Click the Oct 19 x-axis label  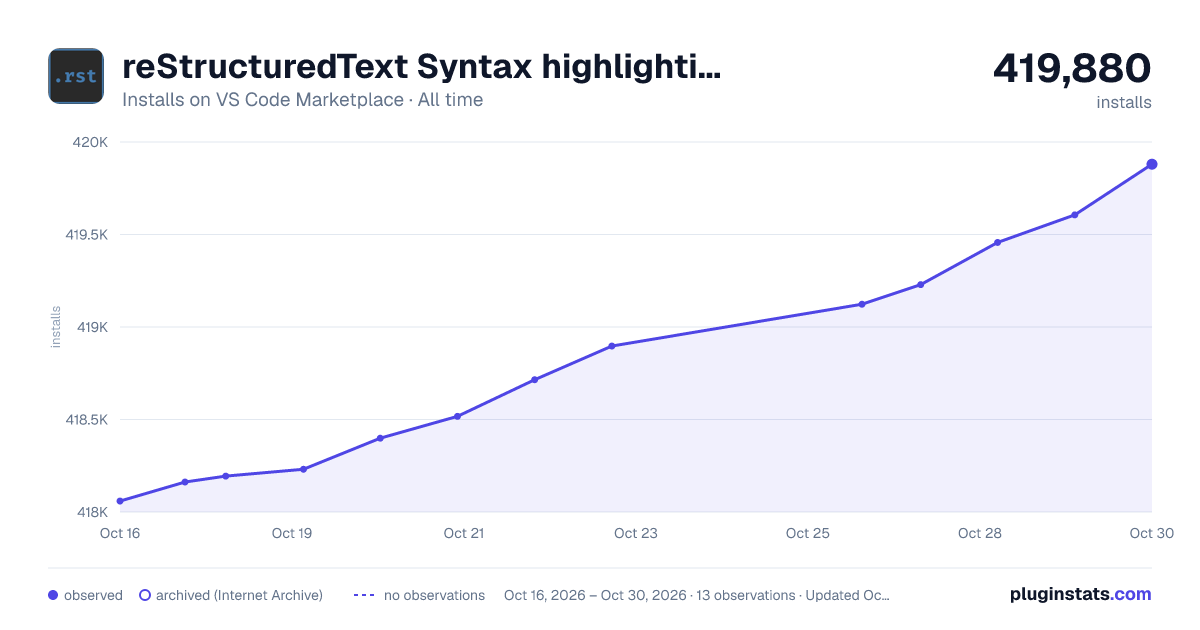click(292, 533)
